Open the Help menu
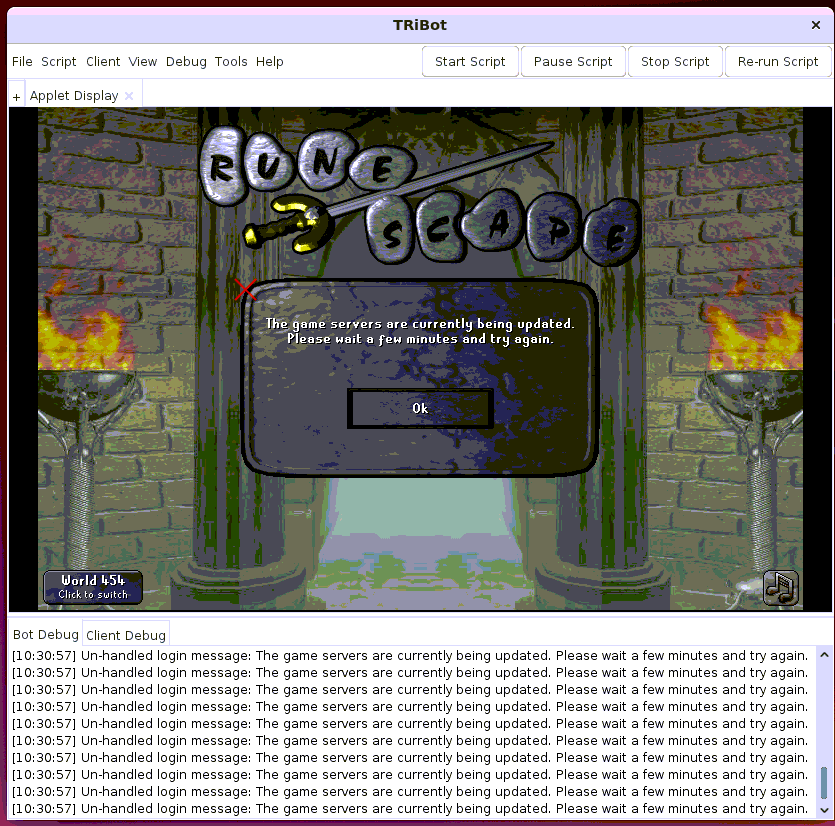 (x=269, y=62)
